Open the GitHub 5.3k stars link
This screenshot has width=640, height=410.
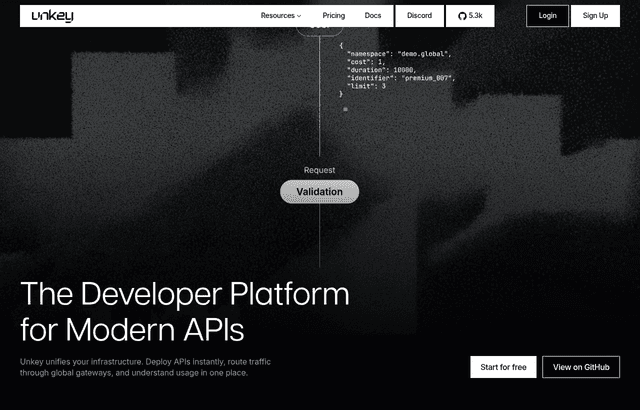(x=470, y=16)
